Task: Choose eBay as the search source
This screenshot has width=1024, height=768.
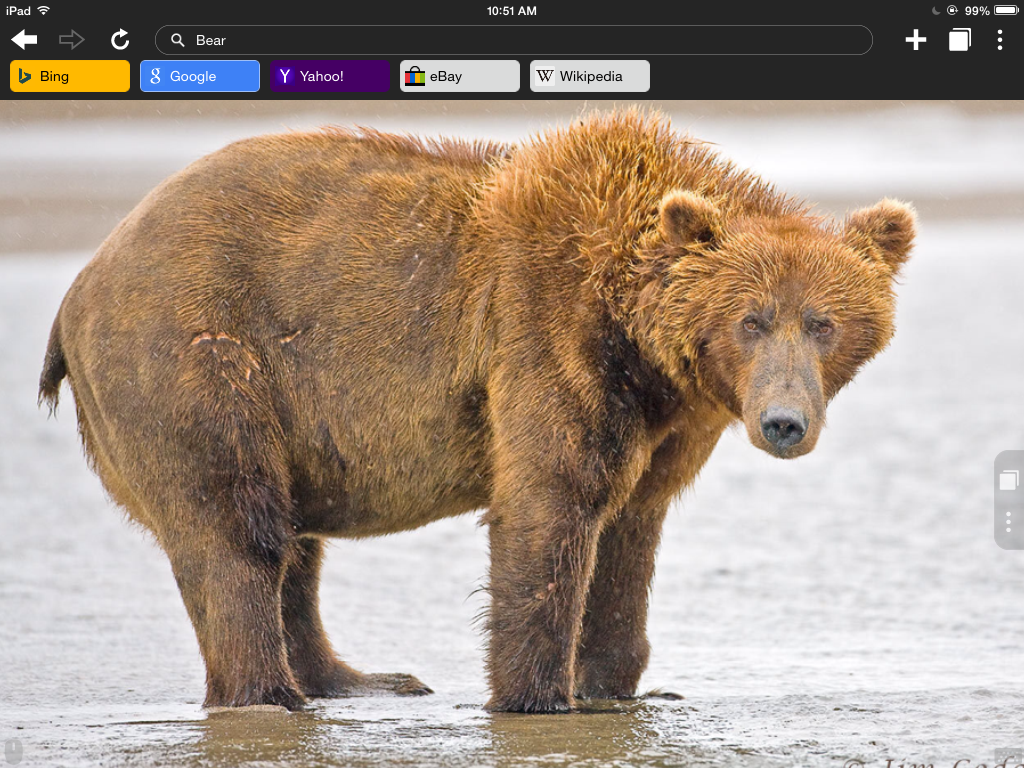Action: [x=460, y=76]
